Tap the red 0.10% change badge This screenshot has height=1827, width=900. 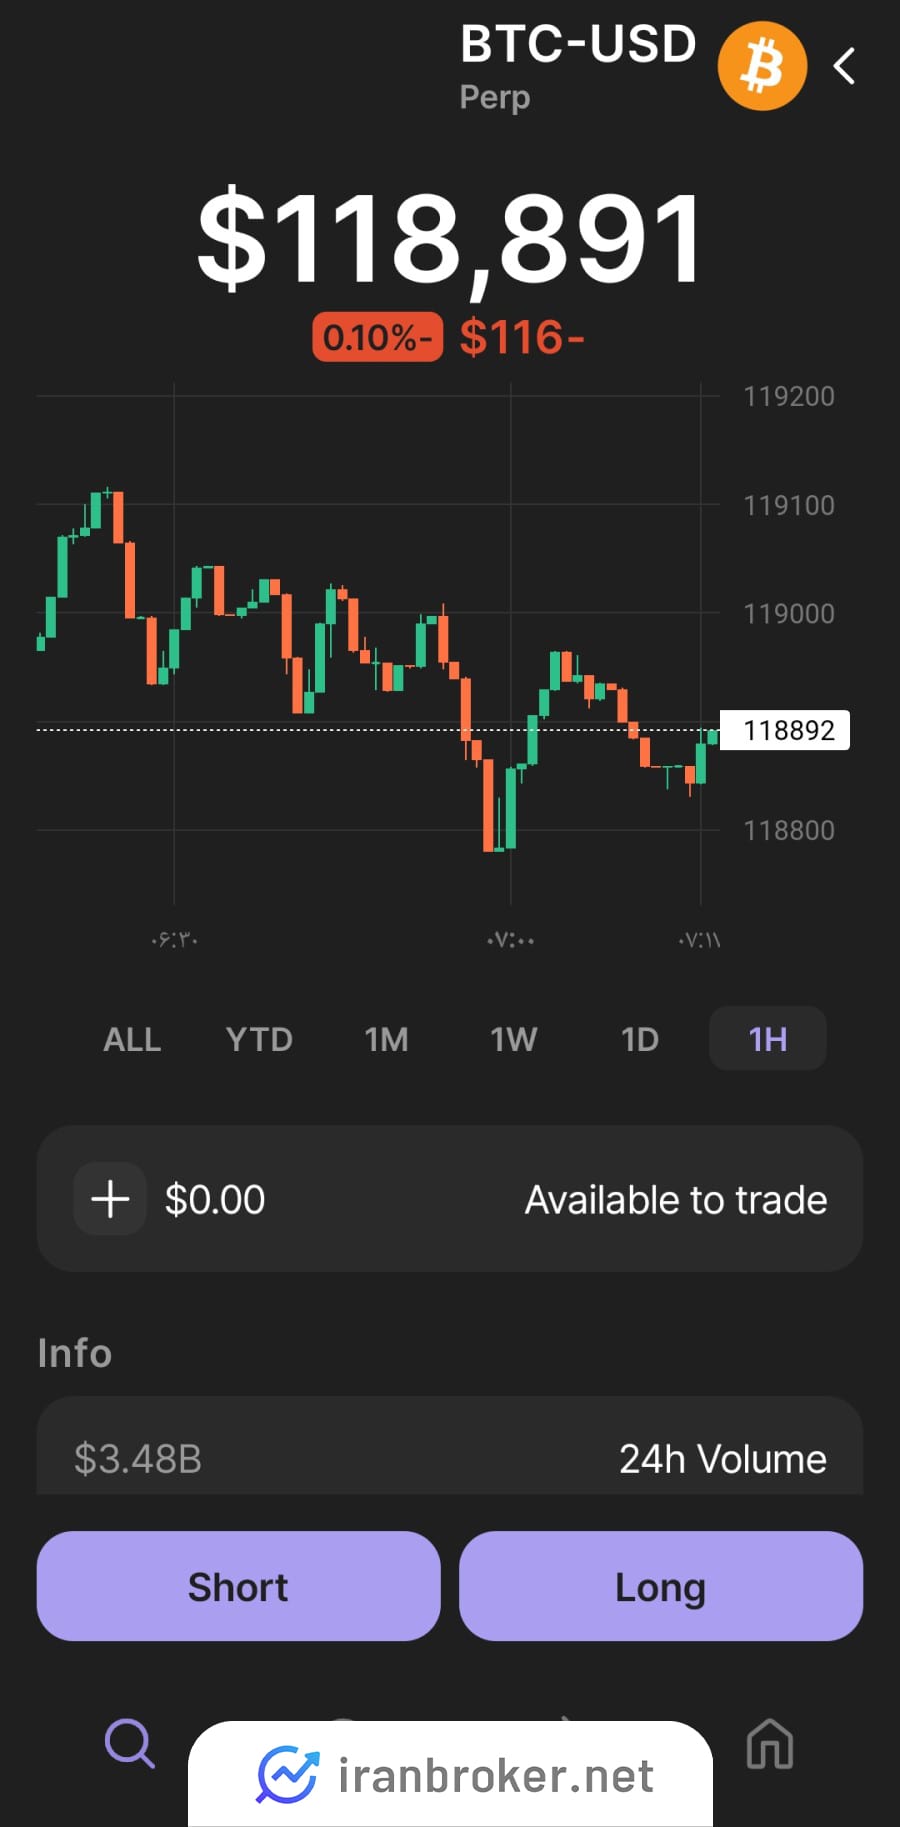coord(378,337)
